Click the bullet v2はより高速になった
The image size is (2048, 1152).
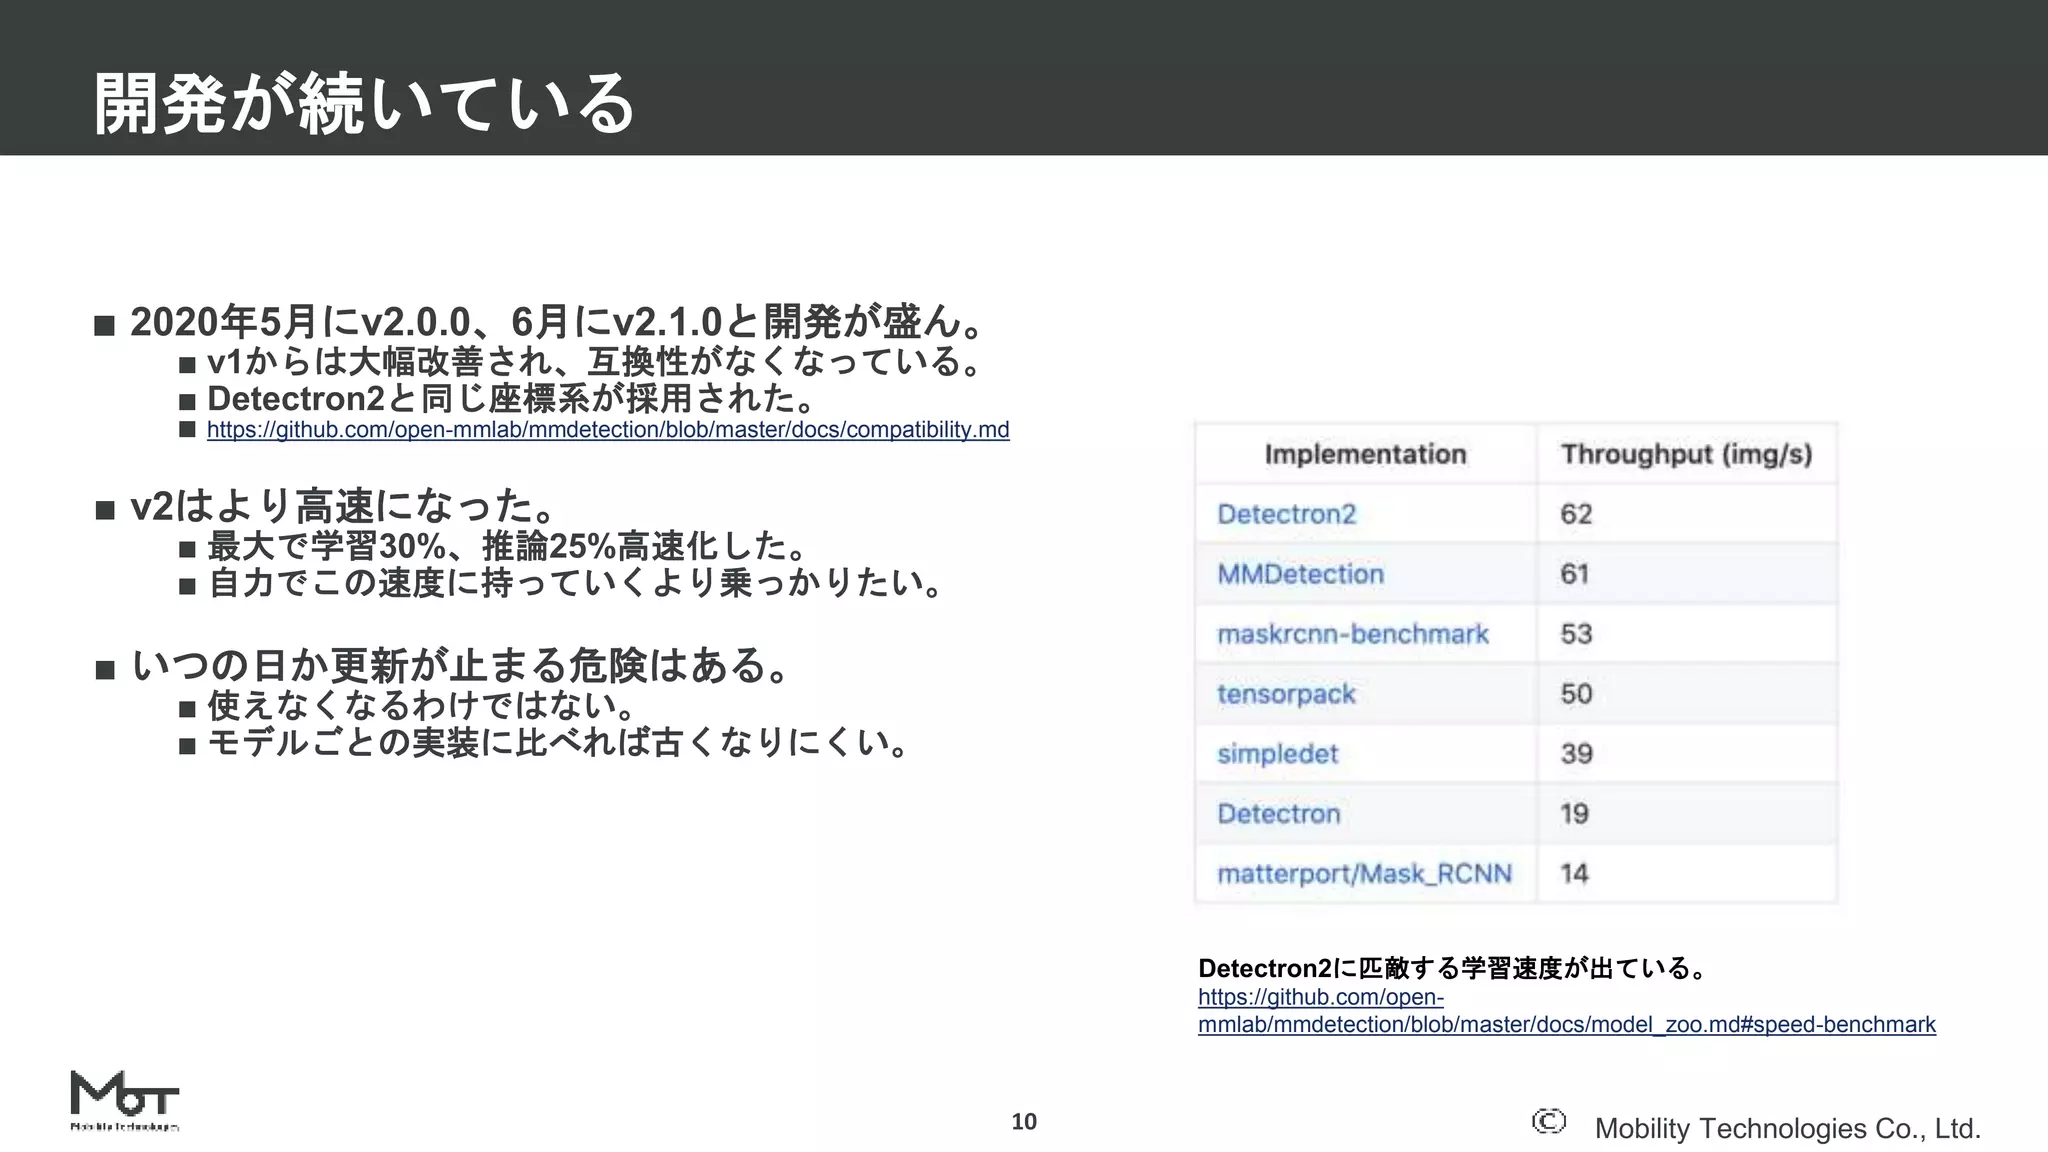point(346,506)
